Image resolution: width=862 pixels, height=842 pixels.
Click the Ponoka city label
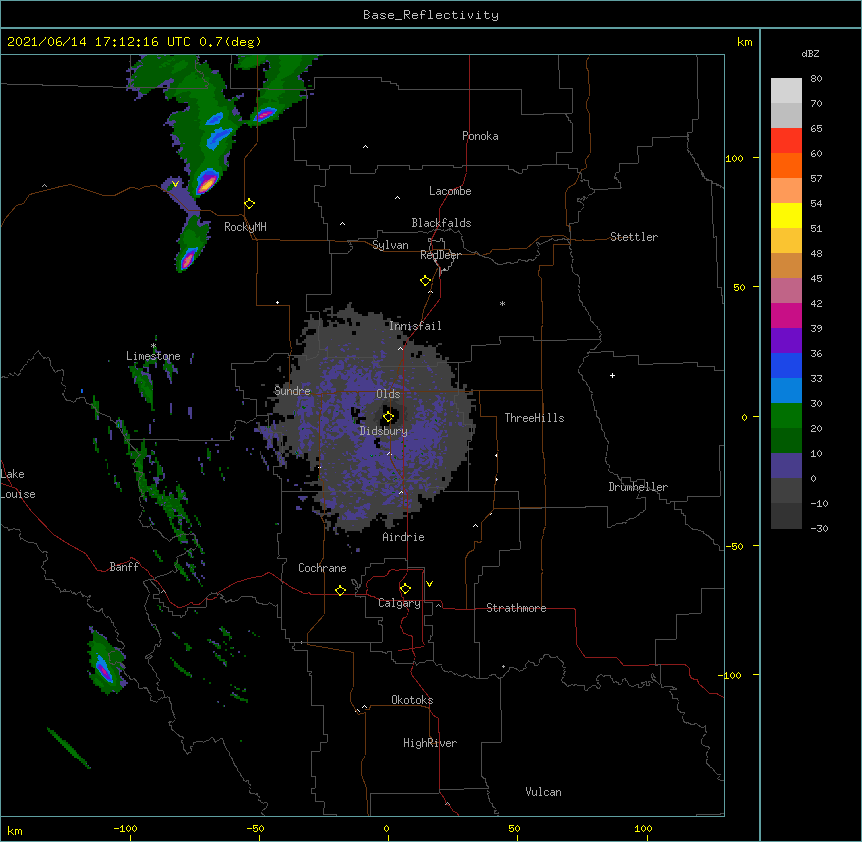pyautogui.click(x=480, y=136)
